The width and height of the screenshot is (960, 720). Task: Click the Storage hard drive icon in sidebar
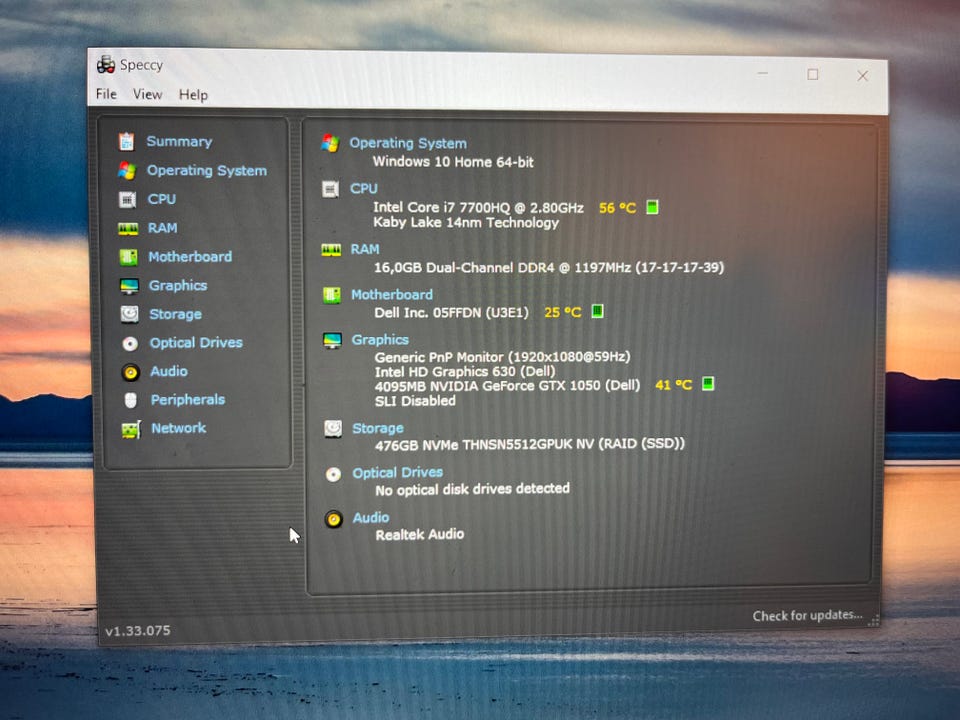[130, 314]
